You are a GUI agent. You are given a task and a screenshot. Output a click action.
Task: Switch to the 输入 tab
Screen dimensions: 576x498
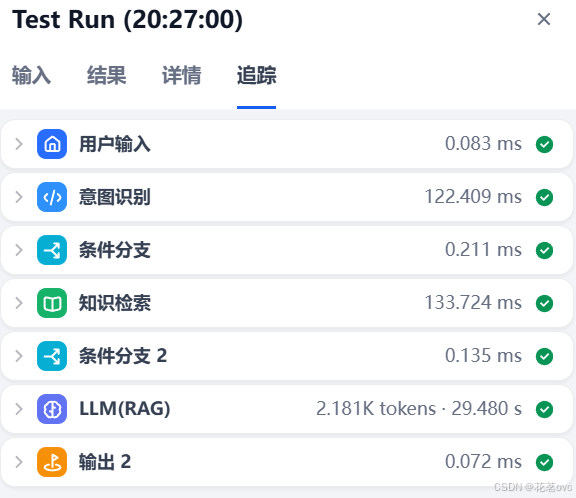31,75
